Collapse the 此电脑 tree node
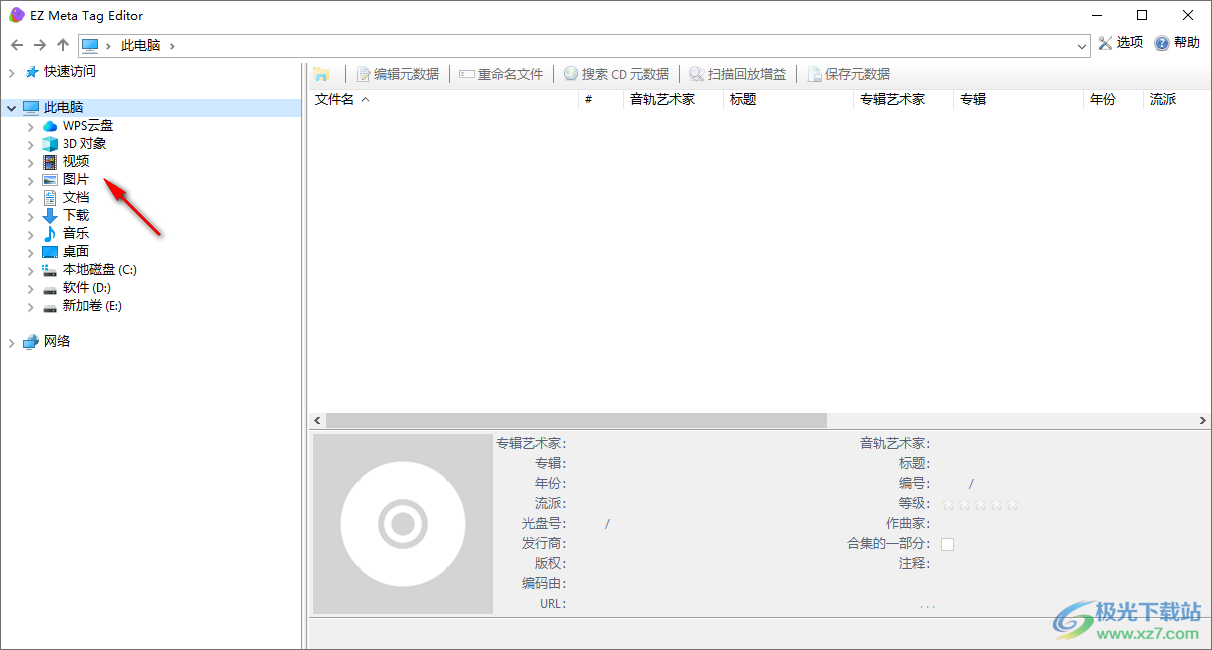Image resolution: width=1212 pixels, height=650 pixels. (10, 107)
